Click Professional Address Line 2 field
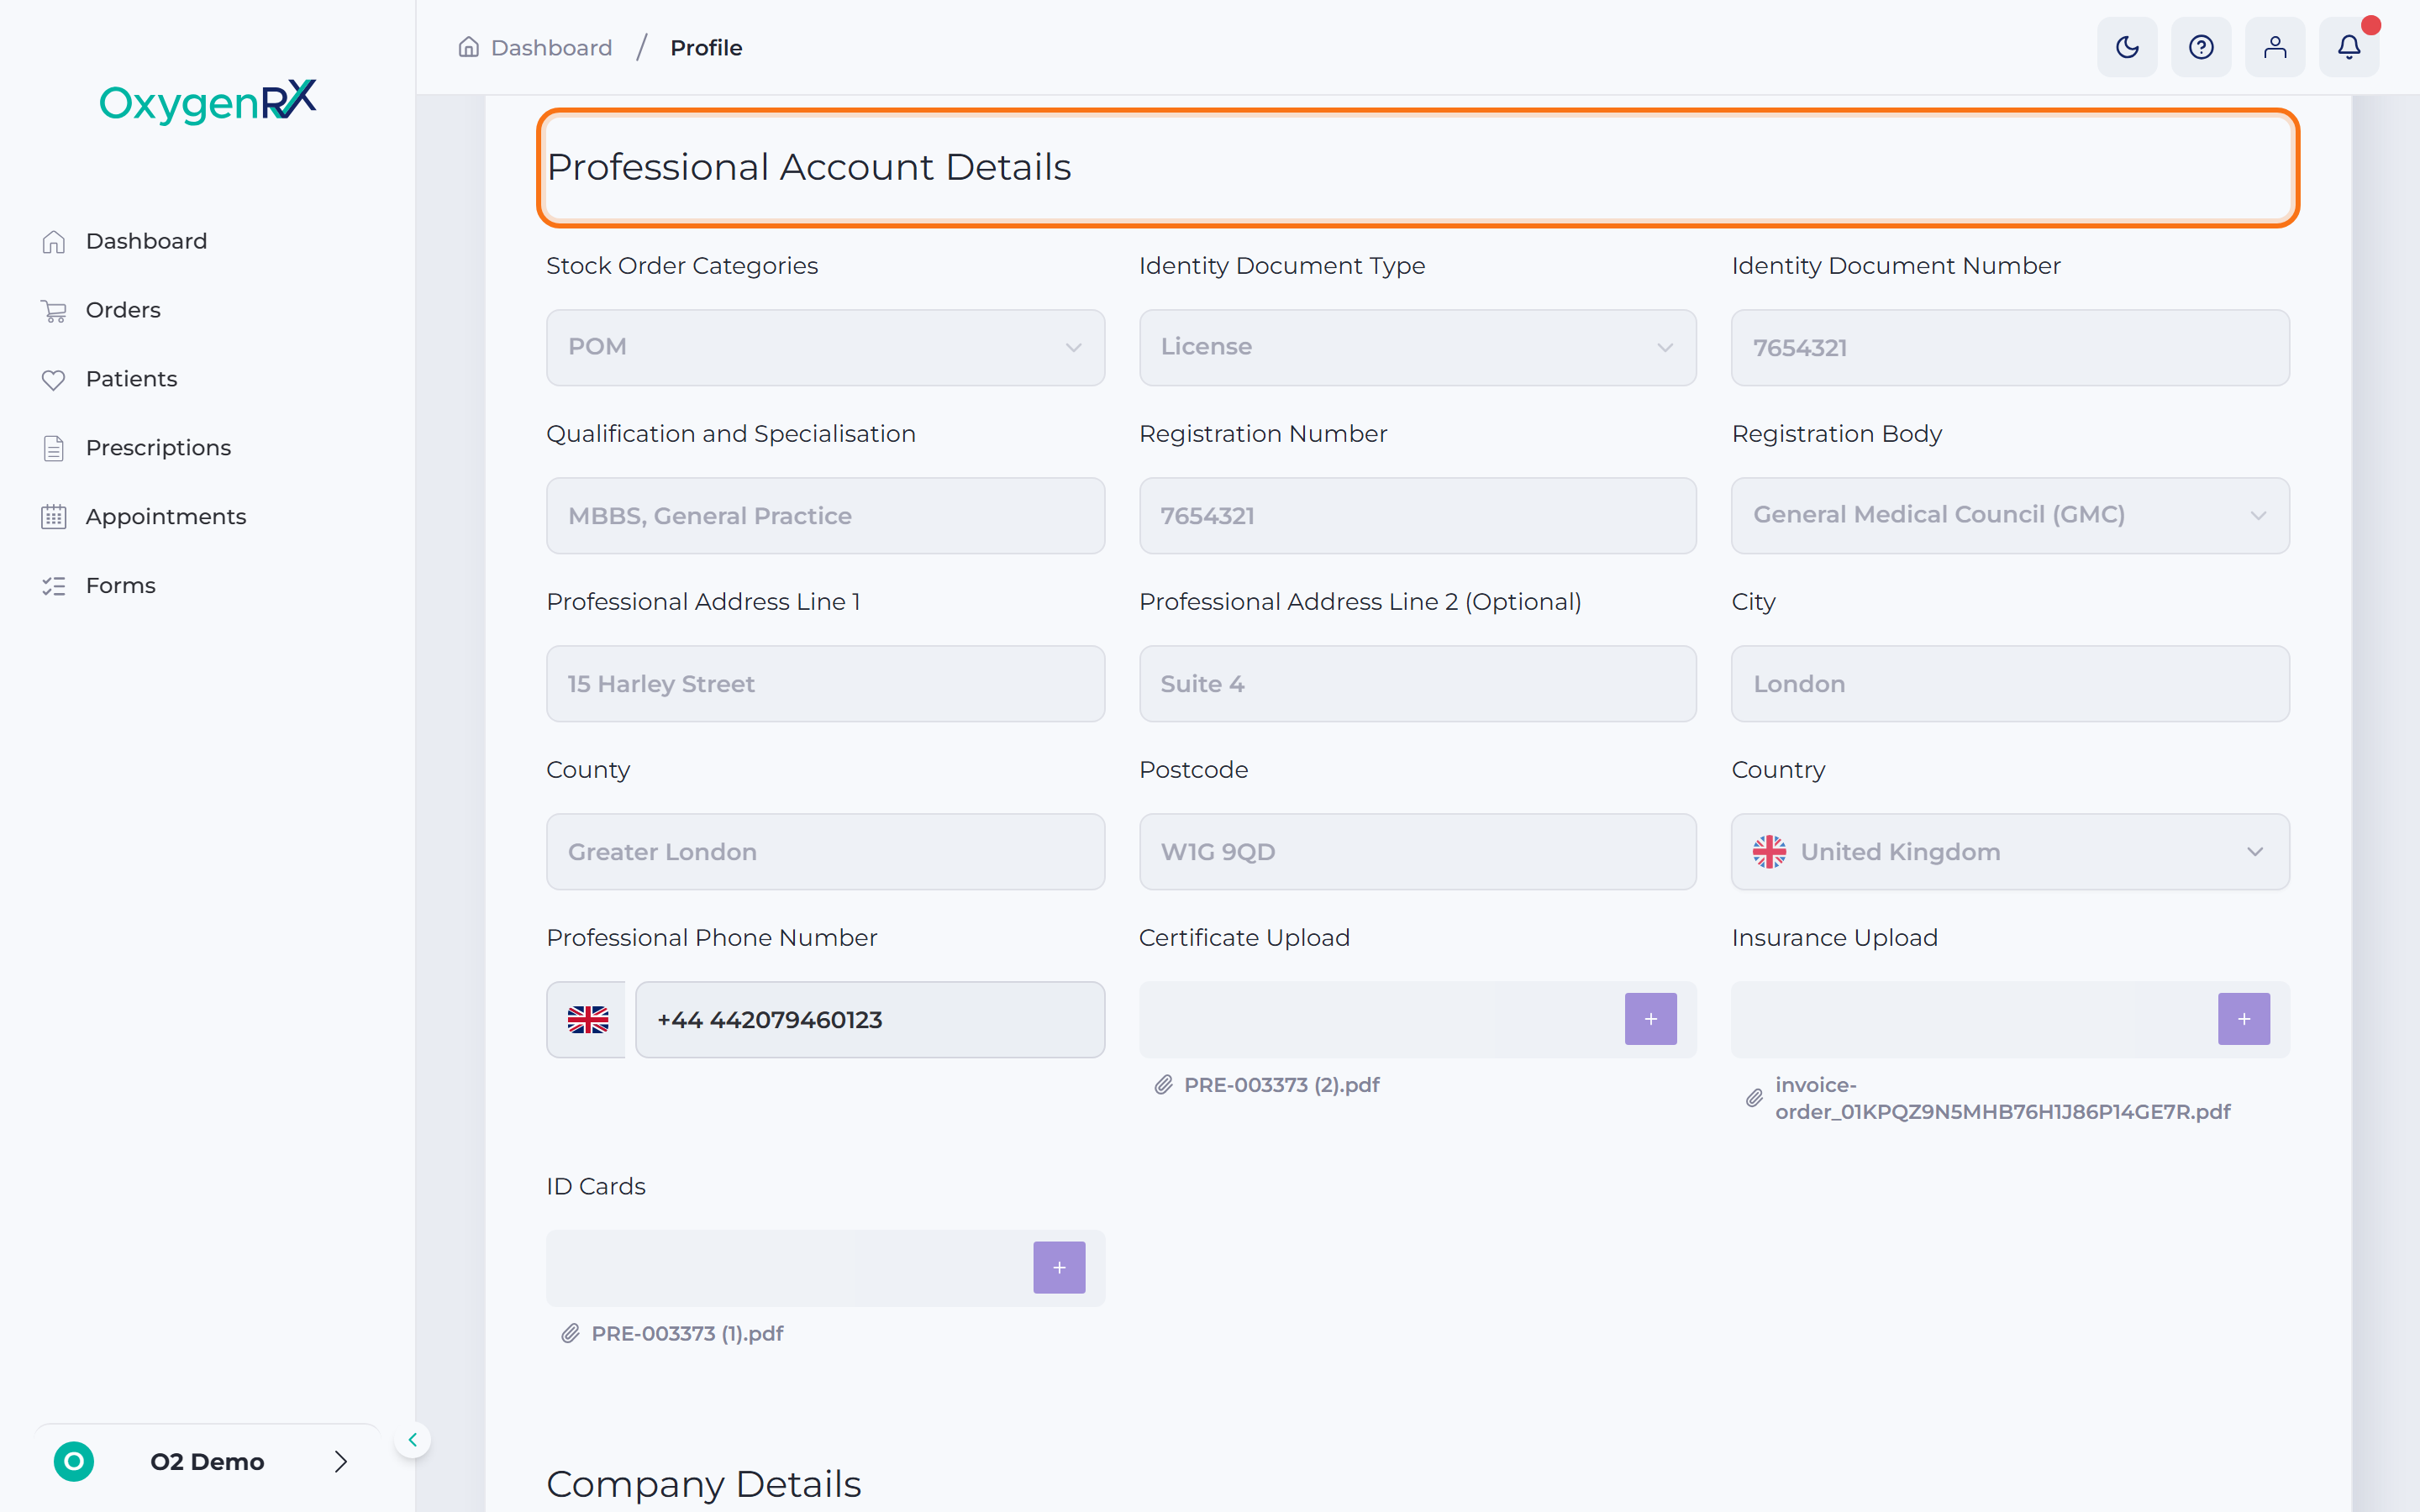This screenshot has width=2420, height=1512. (x=1417, y=683)
